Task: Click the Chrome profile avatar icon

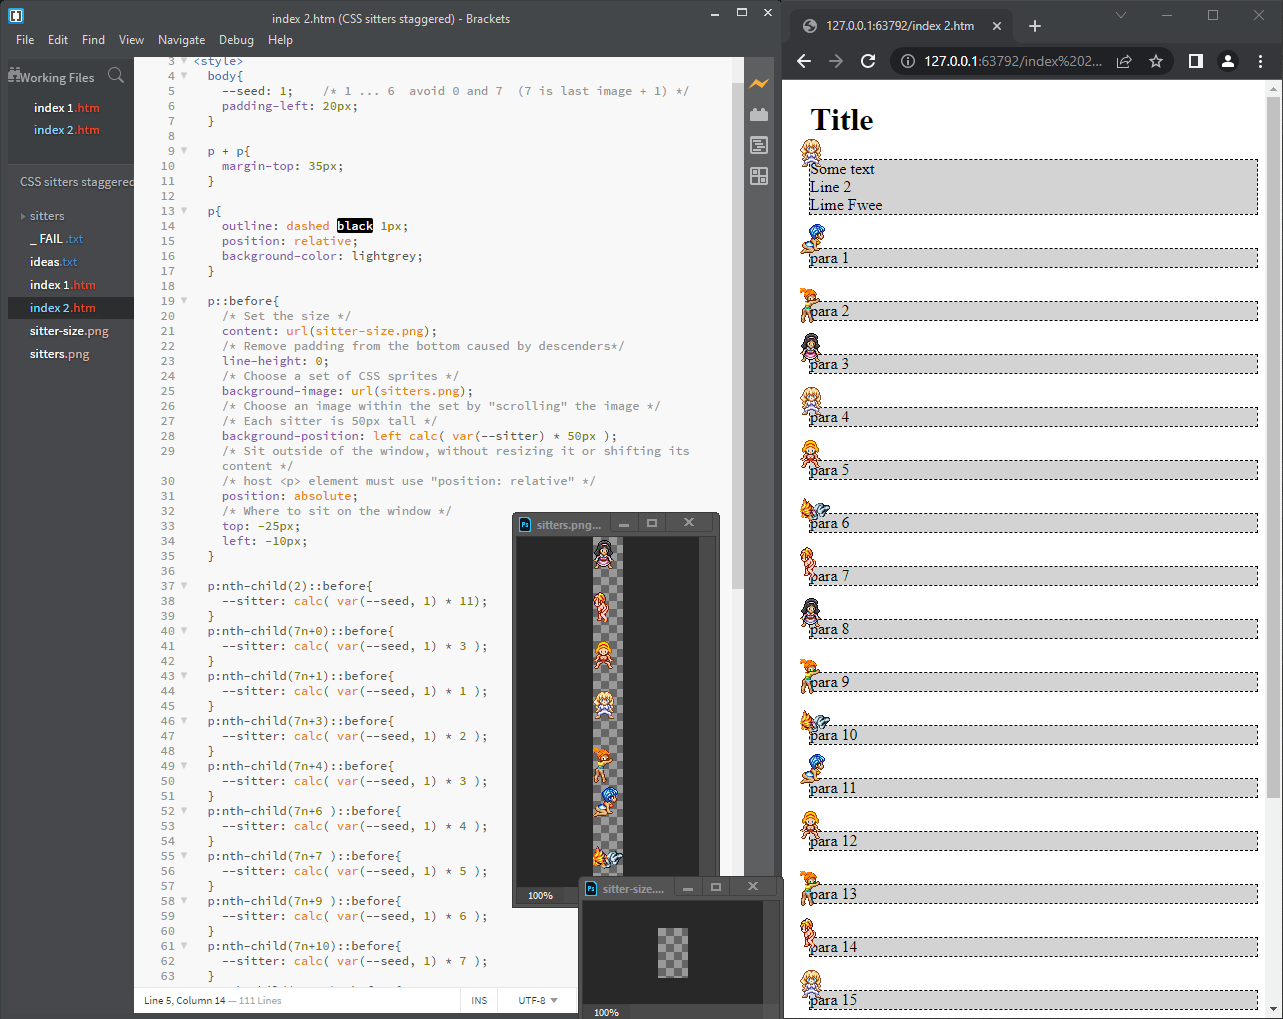Action: 1228,61
